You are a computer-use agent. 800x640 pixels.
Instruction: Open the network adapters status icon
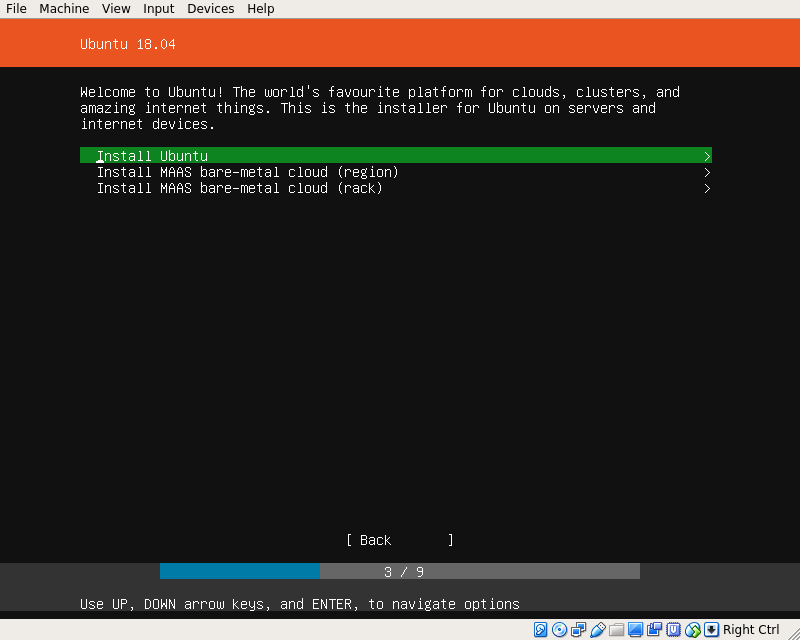[x=579, y=630]
